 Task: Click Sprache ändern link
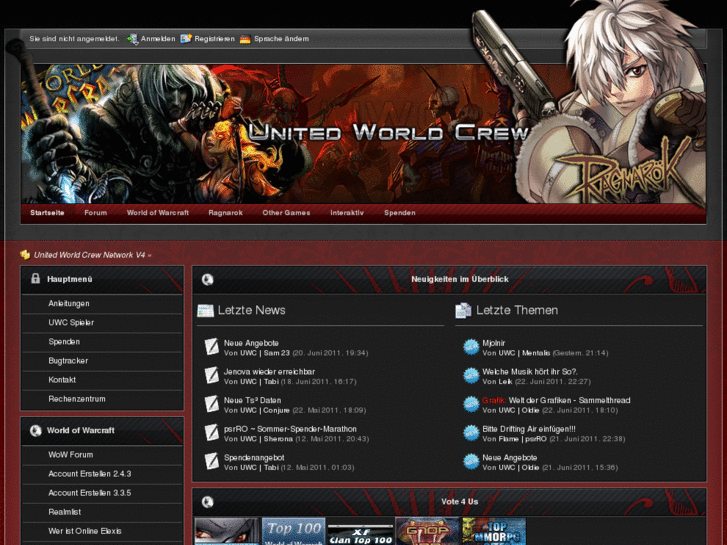click(x=281, y=39)
